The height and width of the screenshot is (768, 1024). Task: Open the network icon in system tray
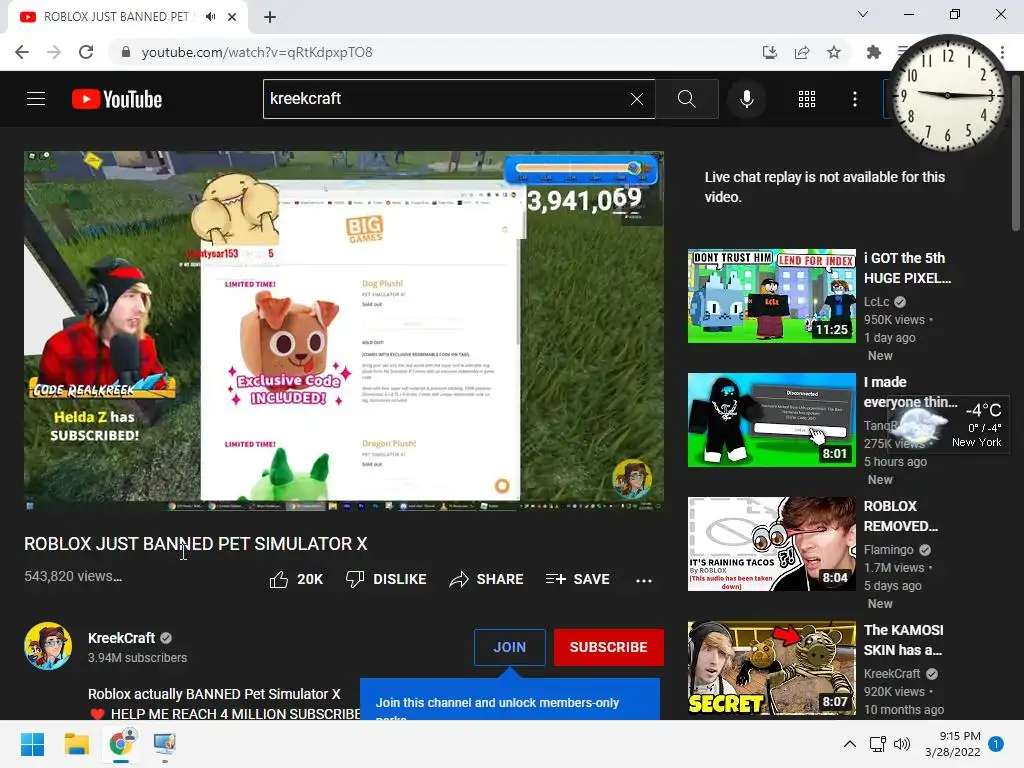877,744
